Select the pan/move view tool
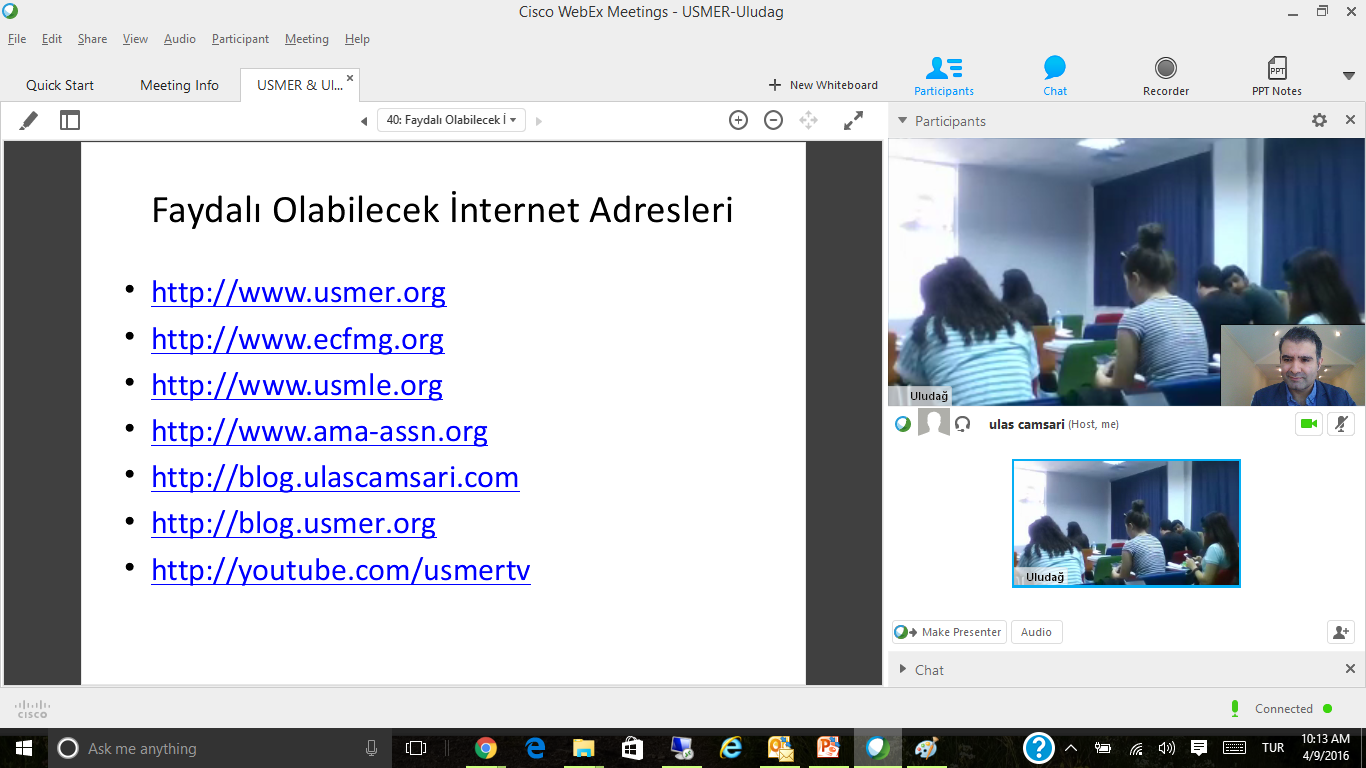The height and width of the screenshot is (768, 1366). [x=808, y=120]
